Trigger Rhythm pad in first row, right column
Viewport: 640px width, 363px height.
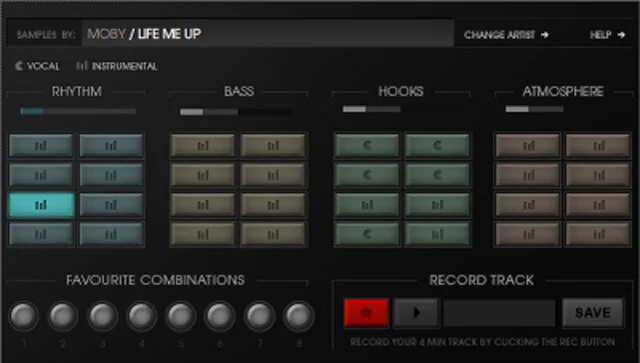(111, 145)
